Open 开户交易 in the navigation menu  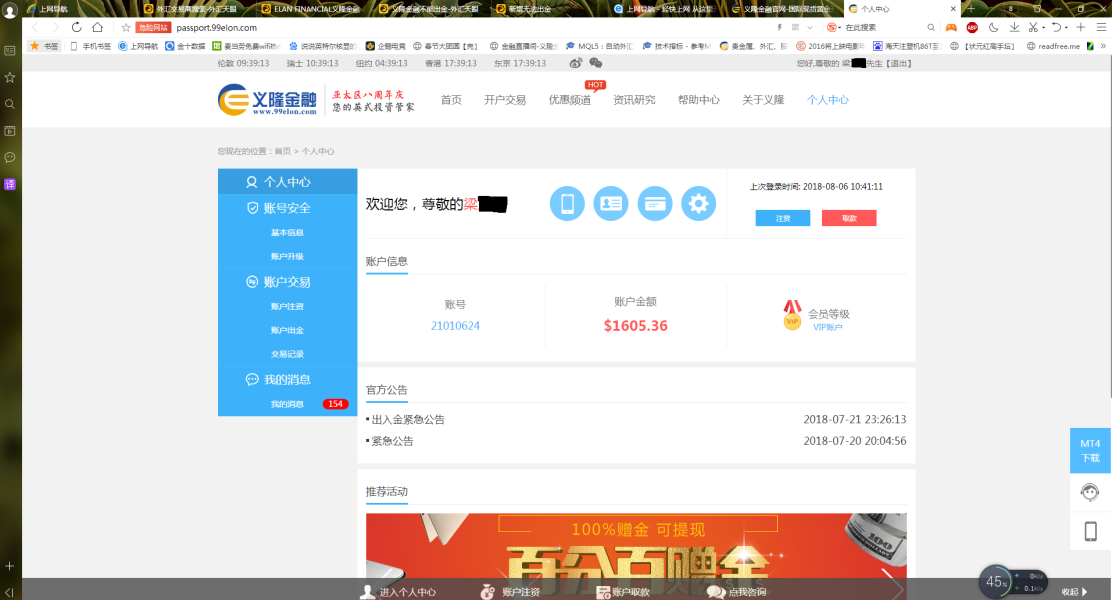click(505, 100)
